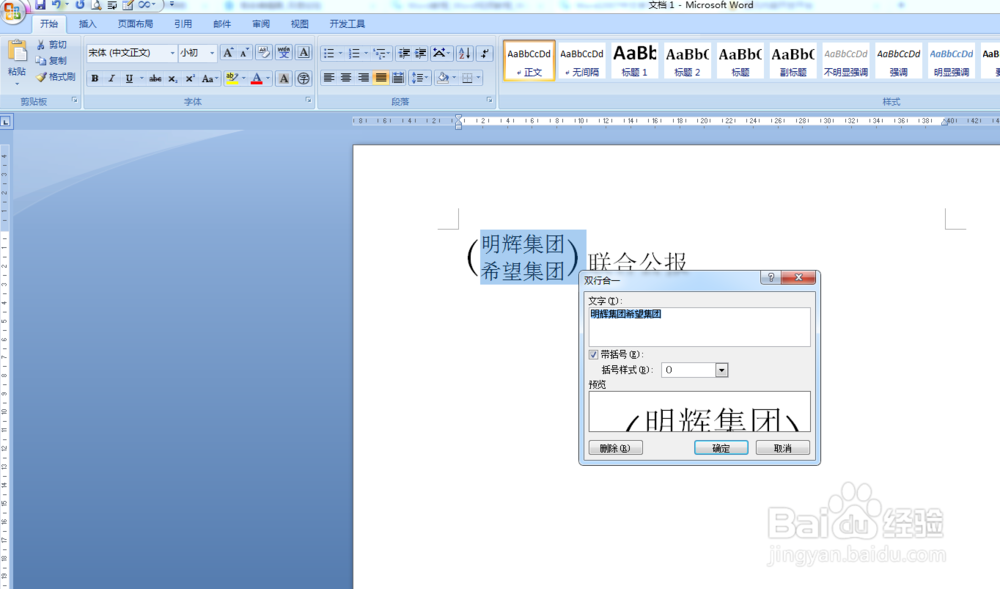Screen dimensions: 1000x589
Task: Click 删除 to remove two-lines-in-one
Action: click(x=615, y=448)
